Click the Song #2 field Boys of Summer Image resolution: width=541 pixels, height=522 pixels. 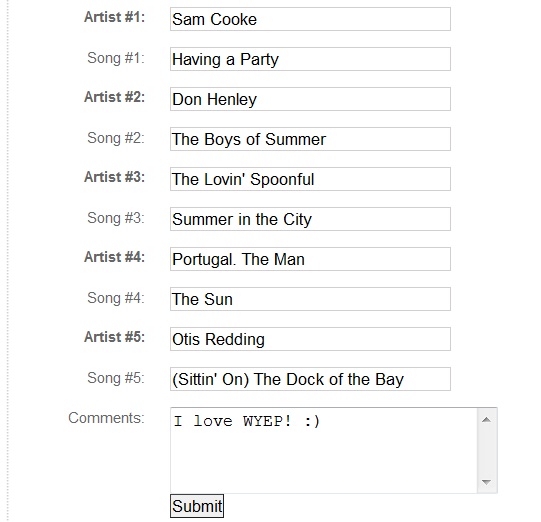[310, 139]
